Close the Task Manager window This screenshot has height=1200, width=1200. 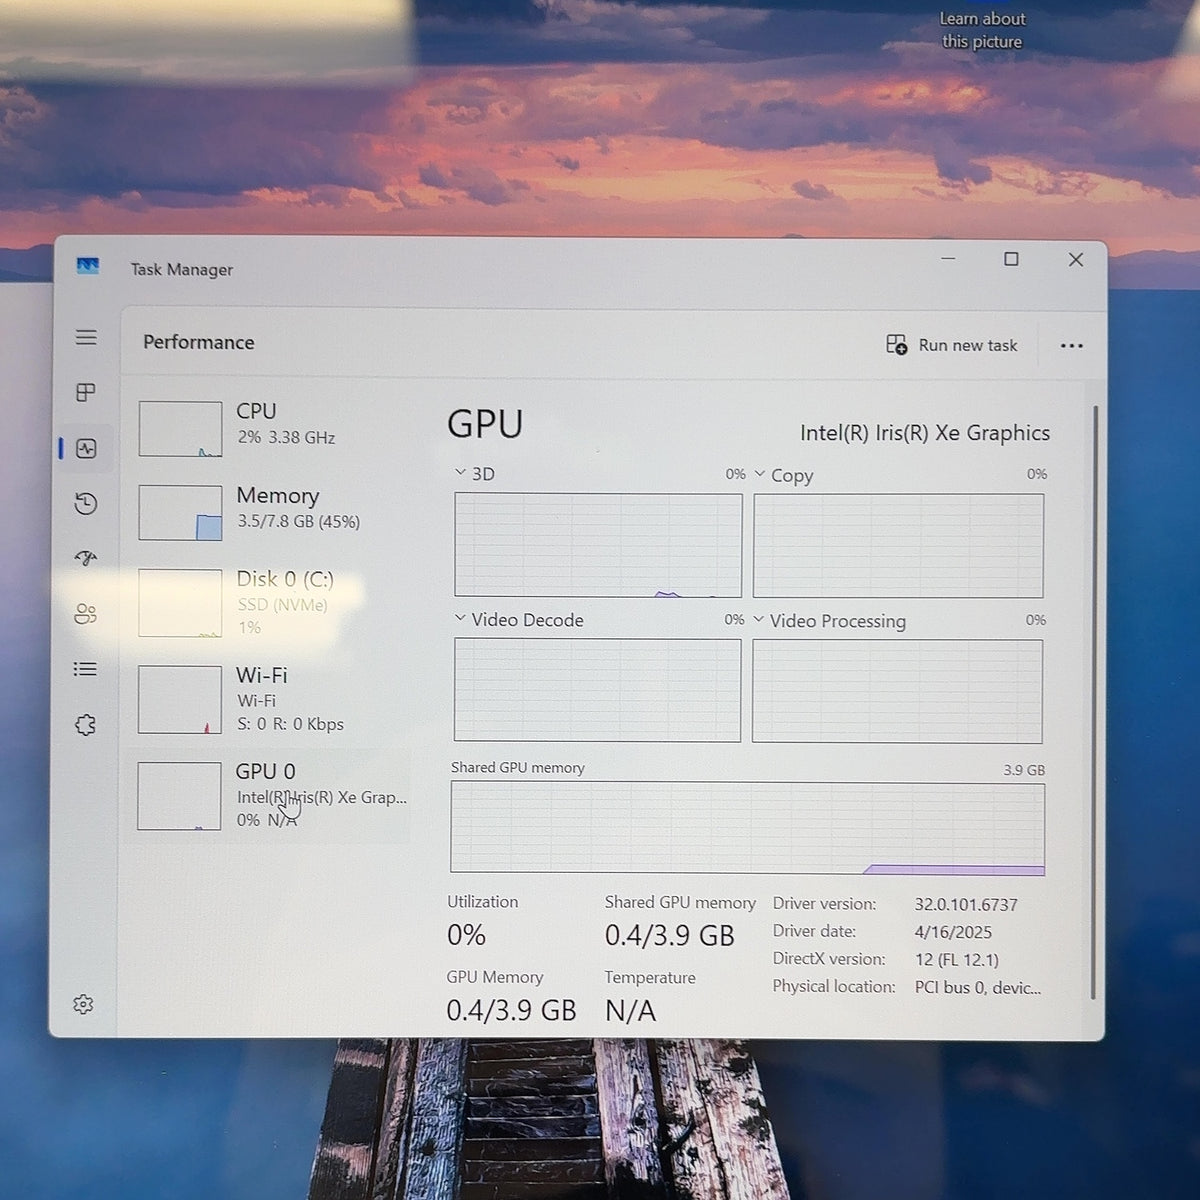point(1076,259)
